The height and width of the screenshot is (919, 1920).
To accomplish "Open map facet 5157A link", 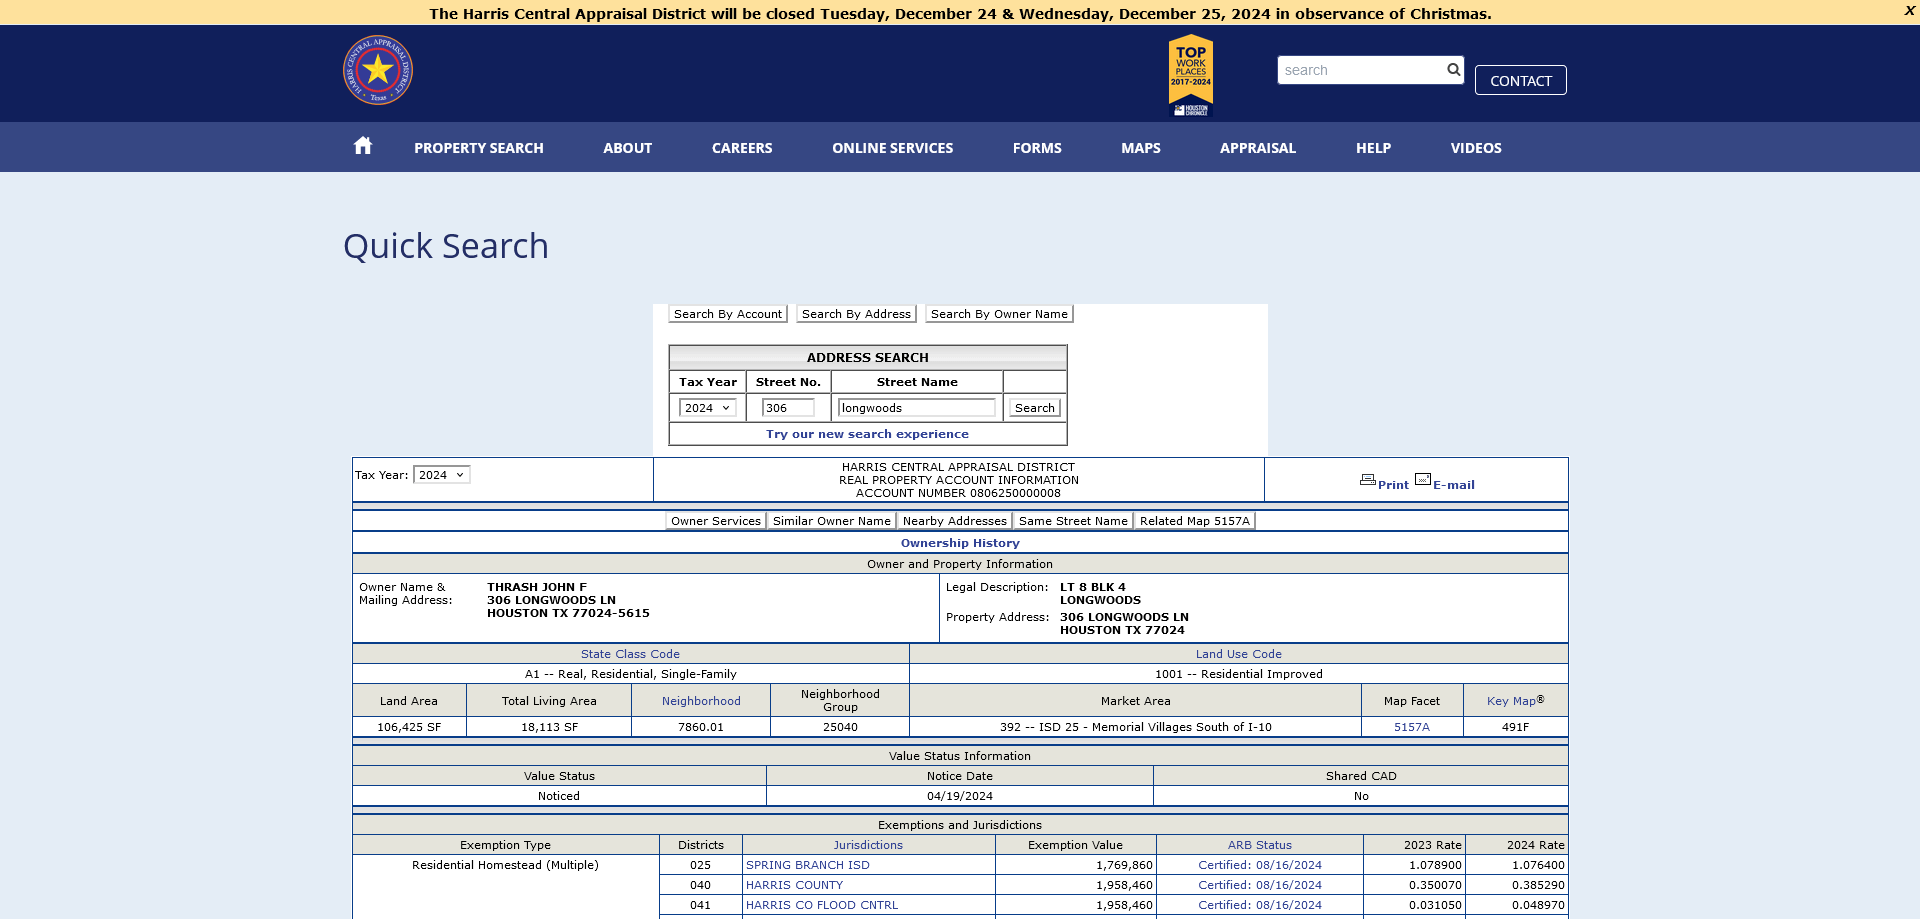I will [x=1411, y=727].
